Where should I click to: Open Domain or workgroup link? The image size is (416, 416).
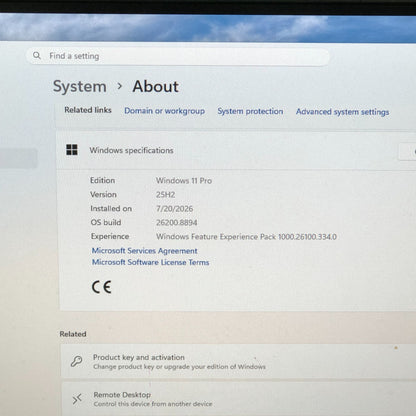(x=164, y=111)
